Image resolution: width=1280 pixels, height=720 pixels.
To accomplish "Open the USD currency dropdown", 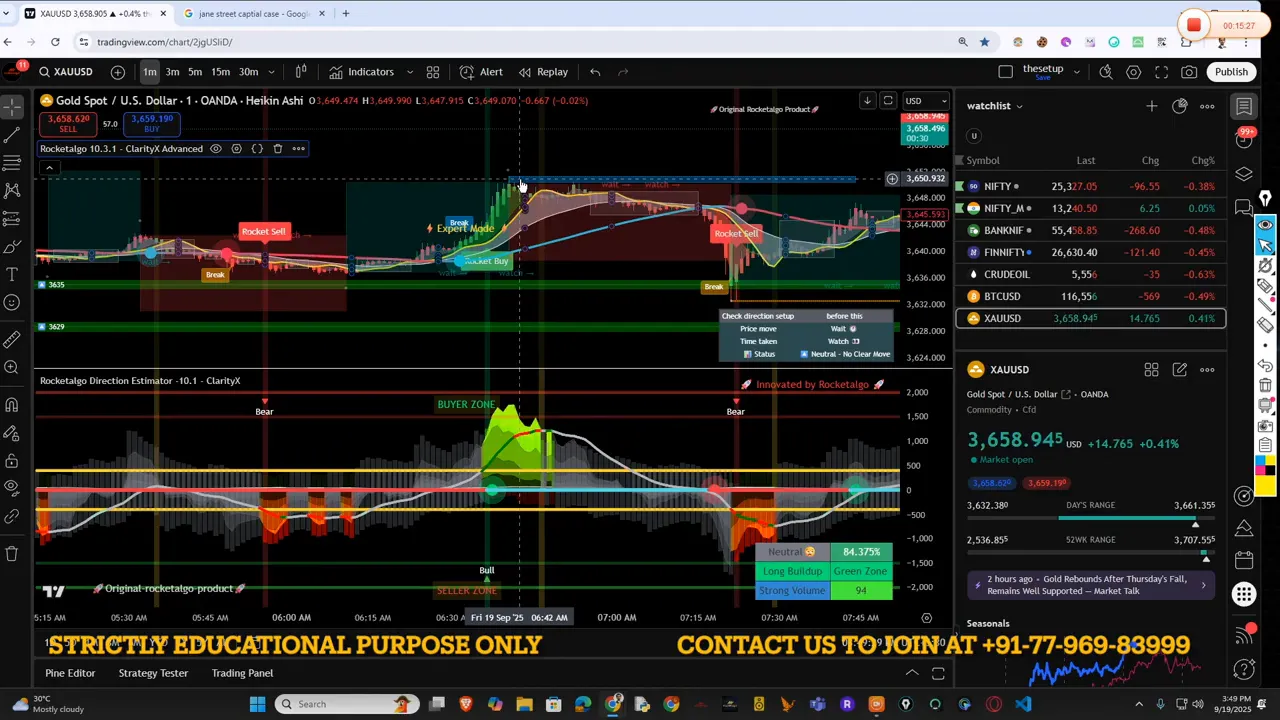I will [x=924, y=101].
